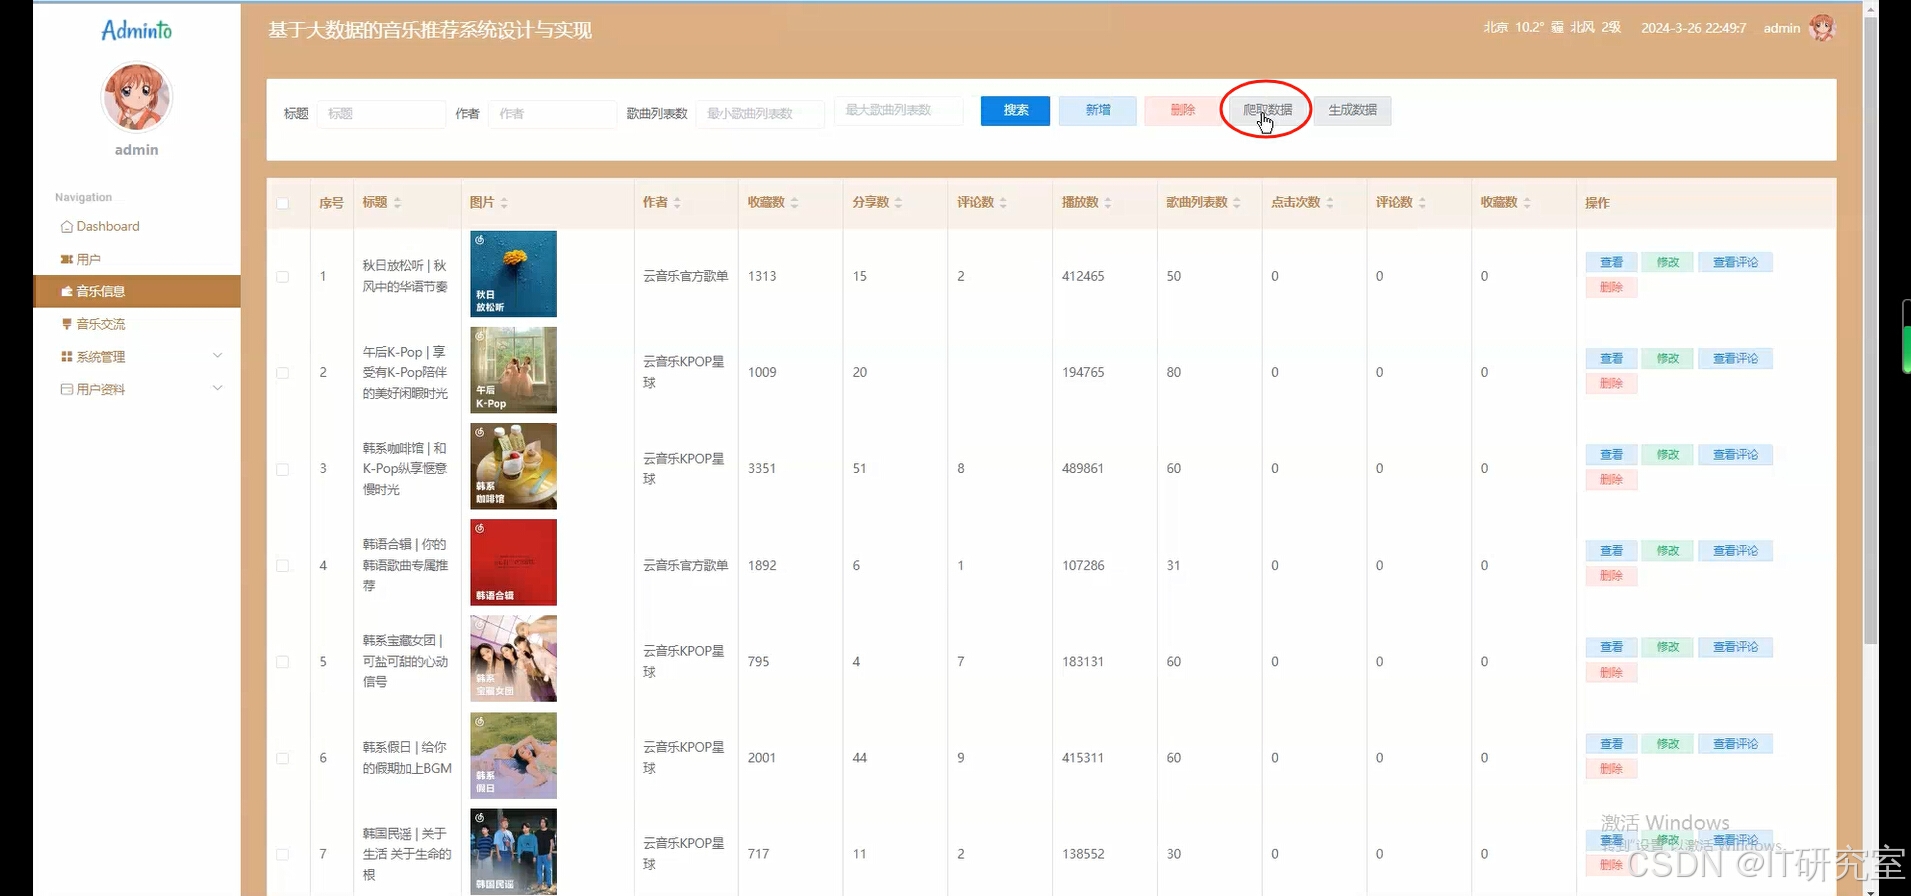Image resolution: width=1911 pixels, height=896 pixels.
Task: Click 查看评论 for row 3 韩系咖啡馆
Action: (1735, 455)
